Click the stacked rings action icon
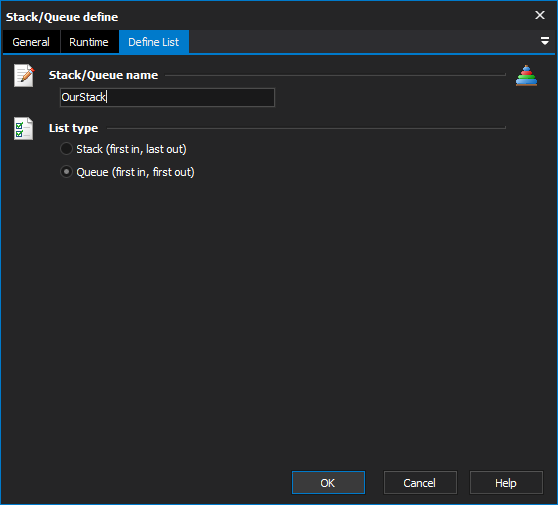558x505 pixels. click(526, 75)
